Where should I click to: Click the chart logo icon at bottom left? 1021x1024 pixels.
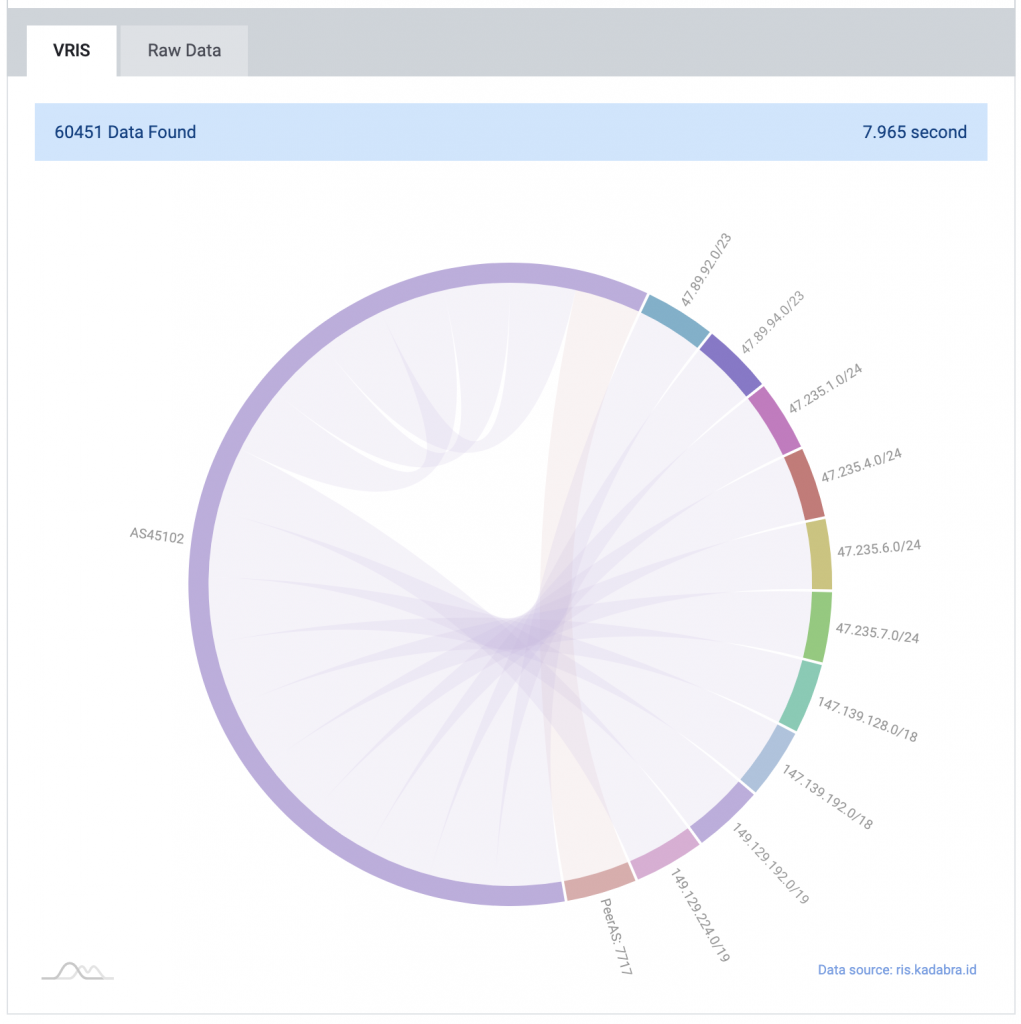(78, 971)
